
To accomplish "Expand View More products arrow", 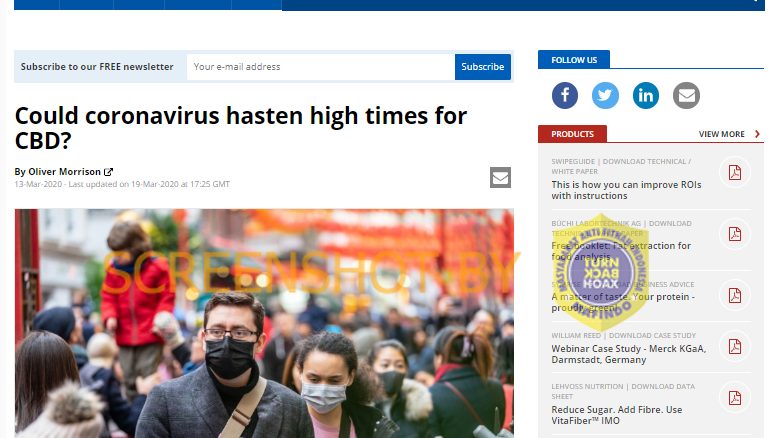I will pyautogui.click(x=757, y=134).
